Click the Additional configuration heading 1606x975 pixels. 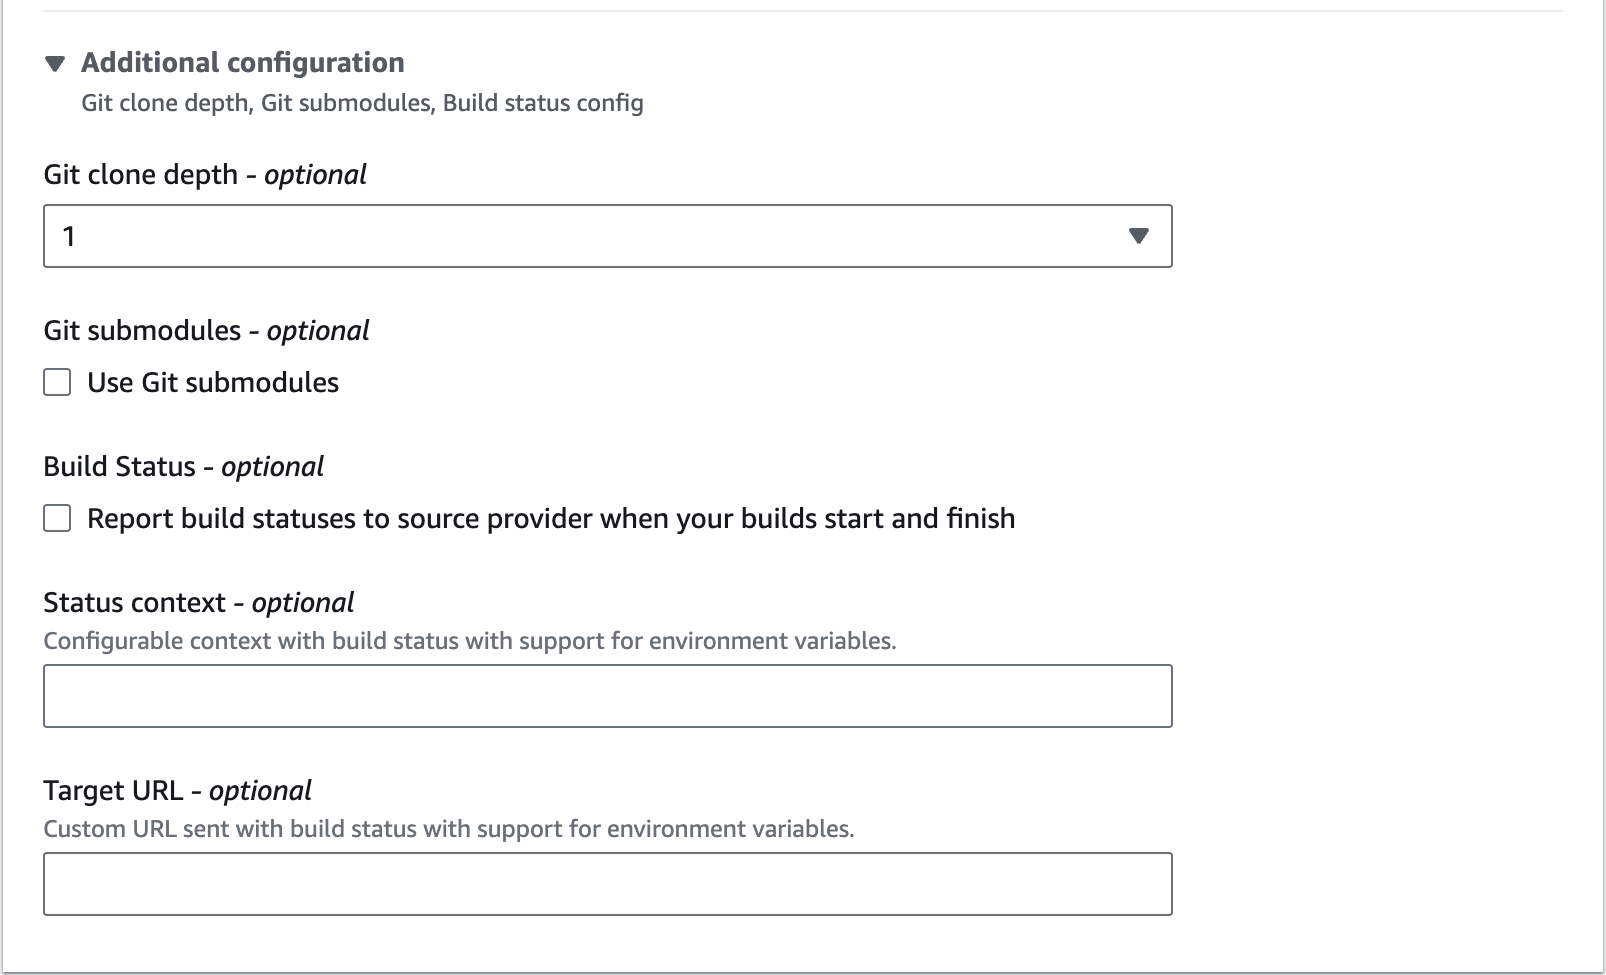[x=242, y=63]
